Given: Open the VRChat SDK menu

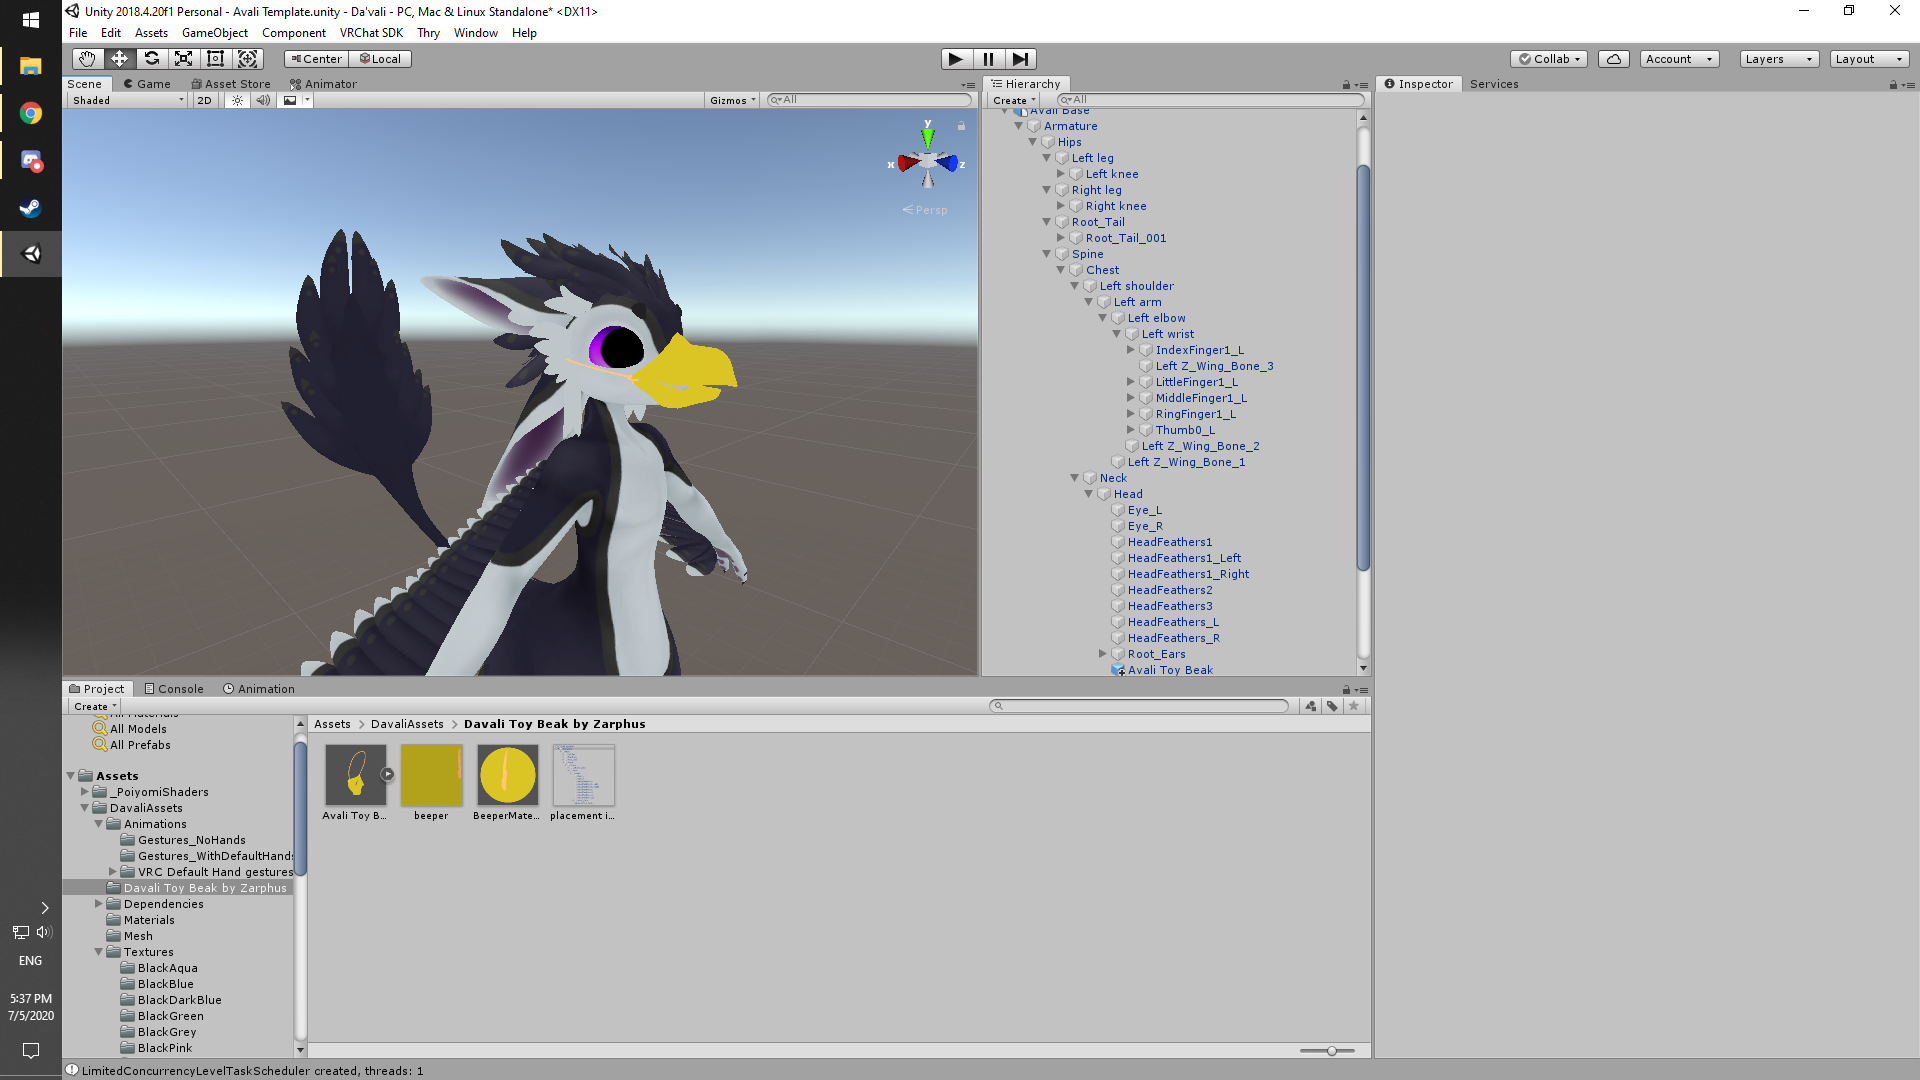Looking at the screenshot, I should click(371, 33).
